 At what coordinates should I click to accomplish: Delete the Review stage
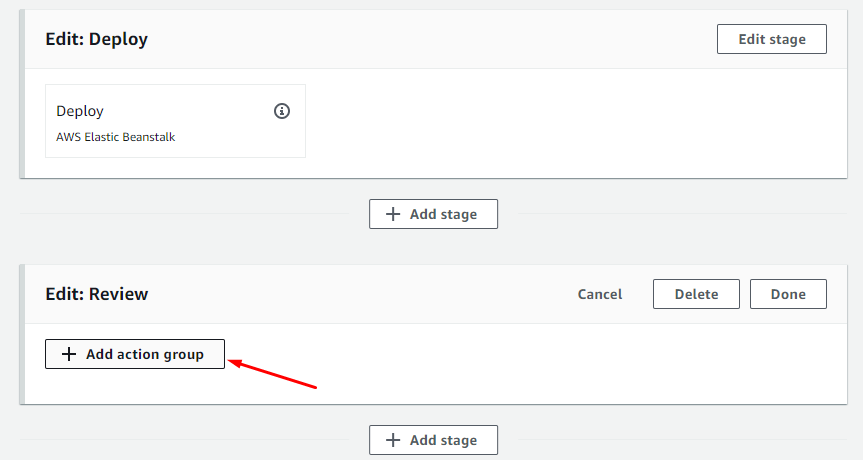(696, 294)
